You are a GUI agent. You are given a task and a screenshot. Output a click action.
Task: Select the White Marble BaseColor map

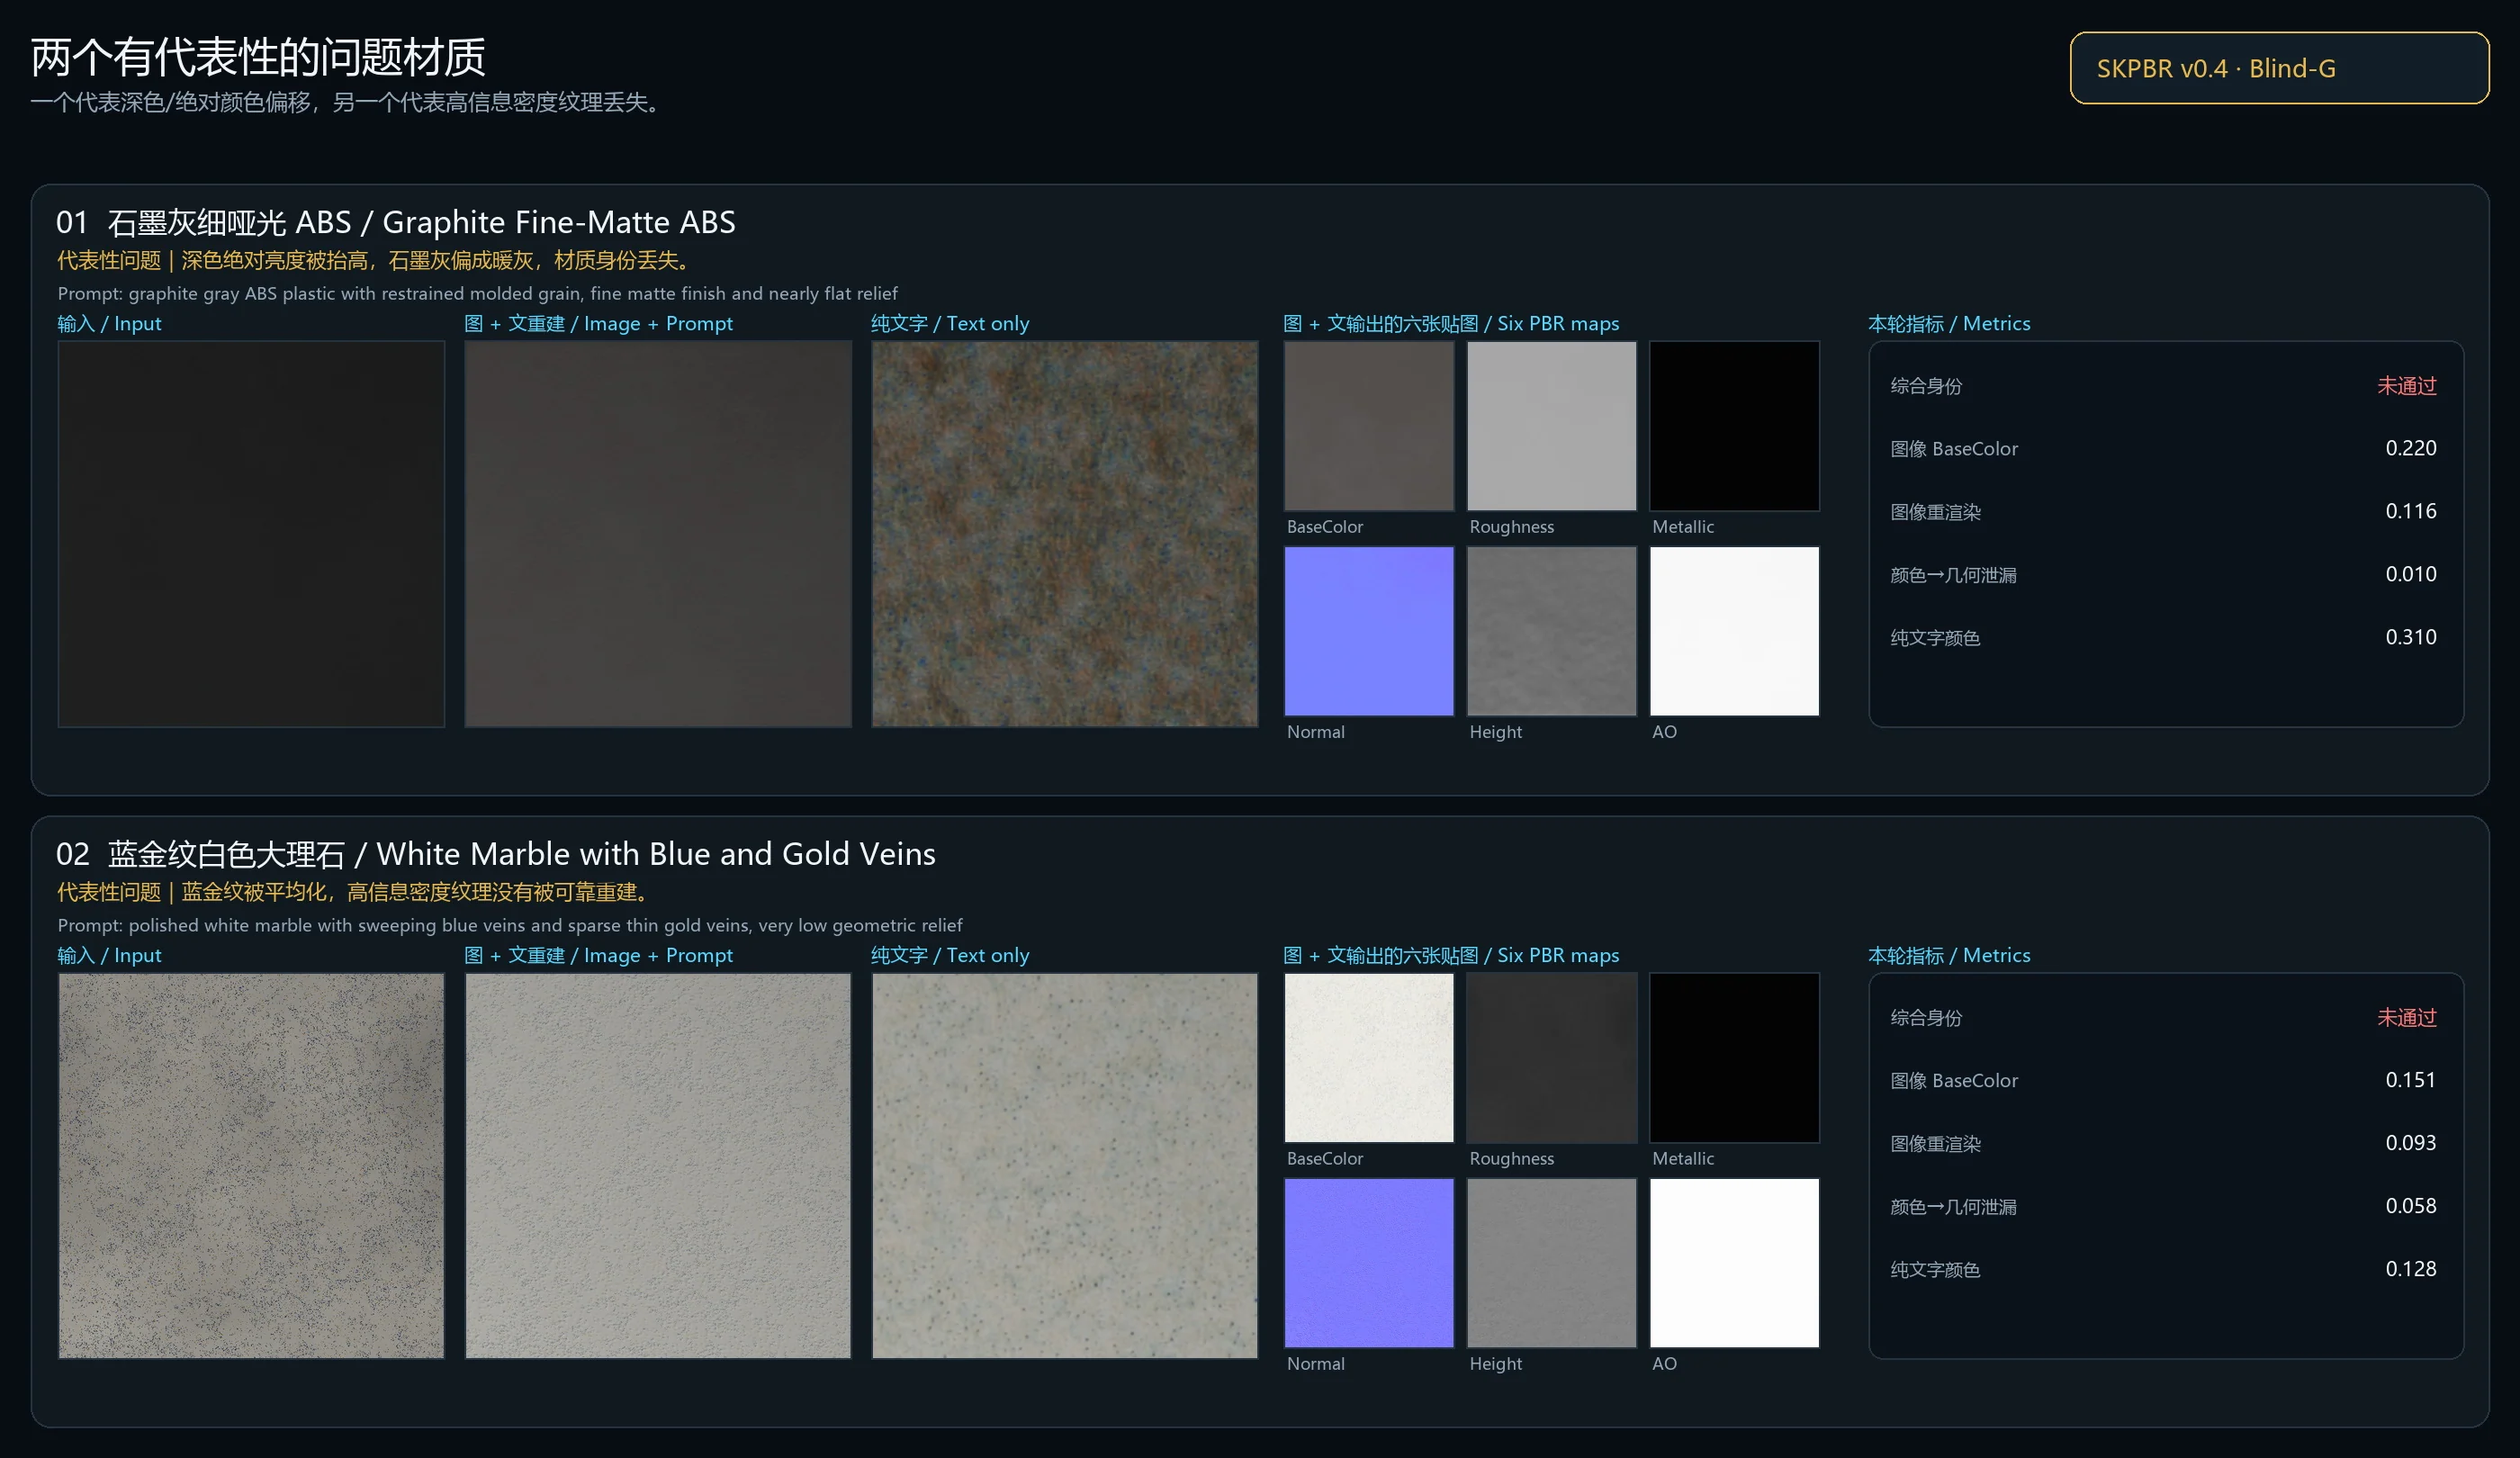click(x=1369, y=1058)
